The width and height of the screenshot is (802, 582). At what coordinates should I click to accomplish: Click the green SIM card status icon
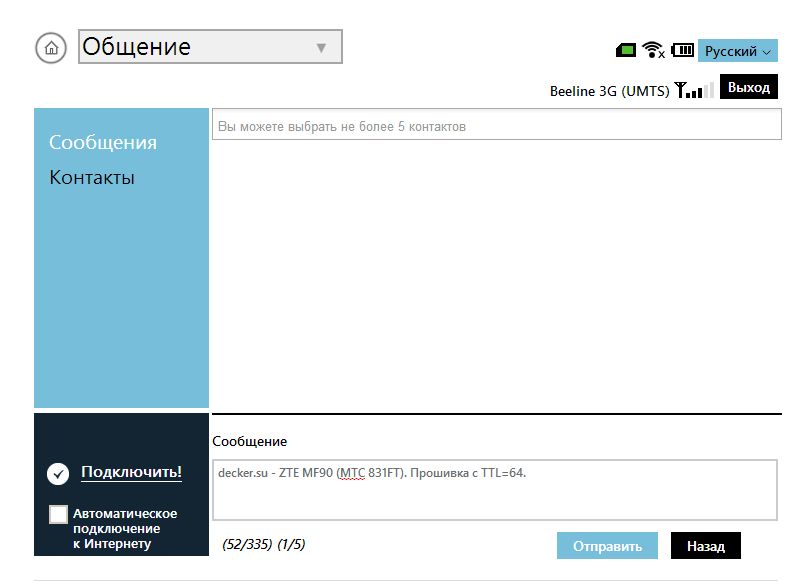tap(626, 50)
